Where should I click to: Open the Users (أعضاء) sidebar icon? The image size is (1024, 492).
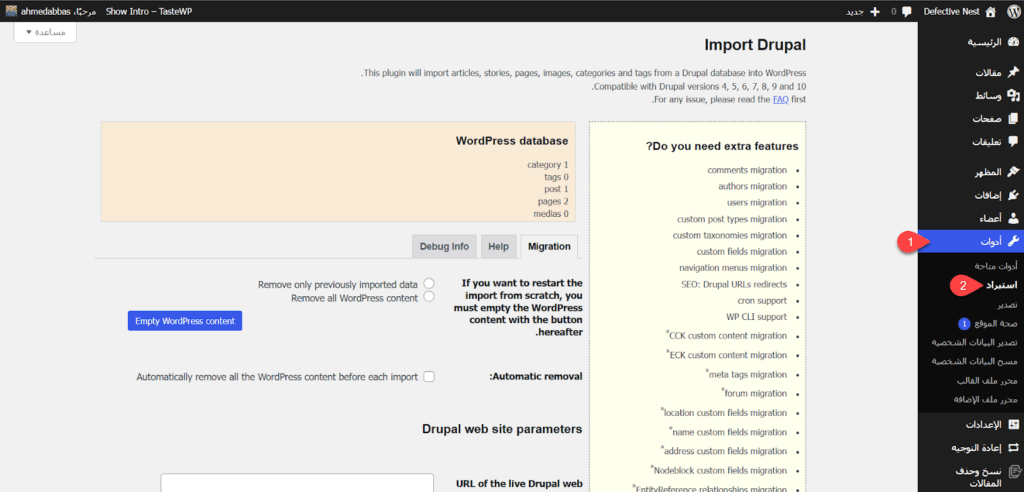1012,218
